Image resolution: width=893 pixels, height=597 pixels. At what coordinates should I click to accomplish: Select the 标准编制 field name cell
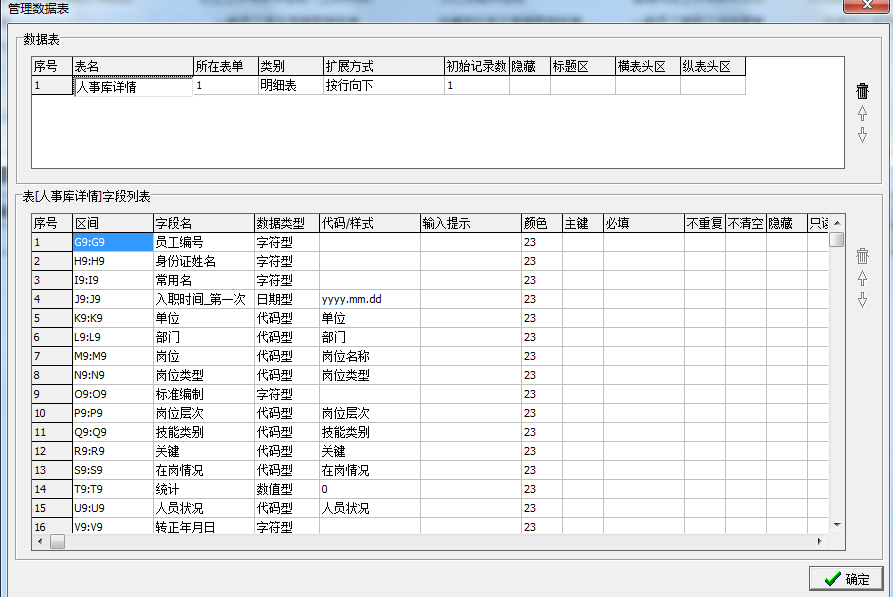[x=204, y=394]
